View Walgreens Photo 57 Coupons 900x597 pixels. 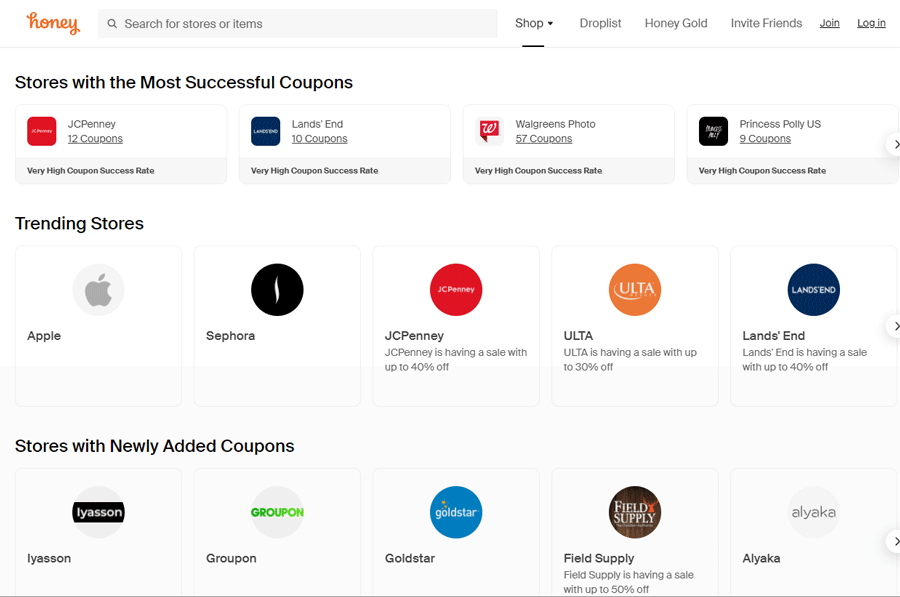(x=544, y=139)
